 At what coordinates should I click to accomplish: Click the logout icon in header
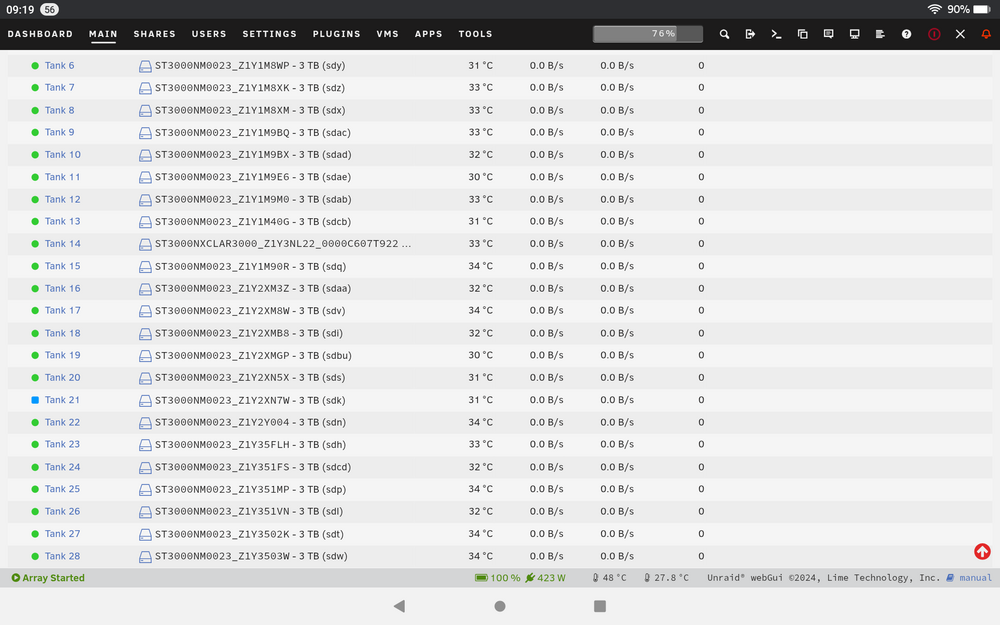[x=750, y=34]
